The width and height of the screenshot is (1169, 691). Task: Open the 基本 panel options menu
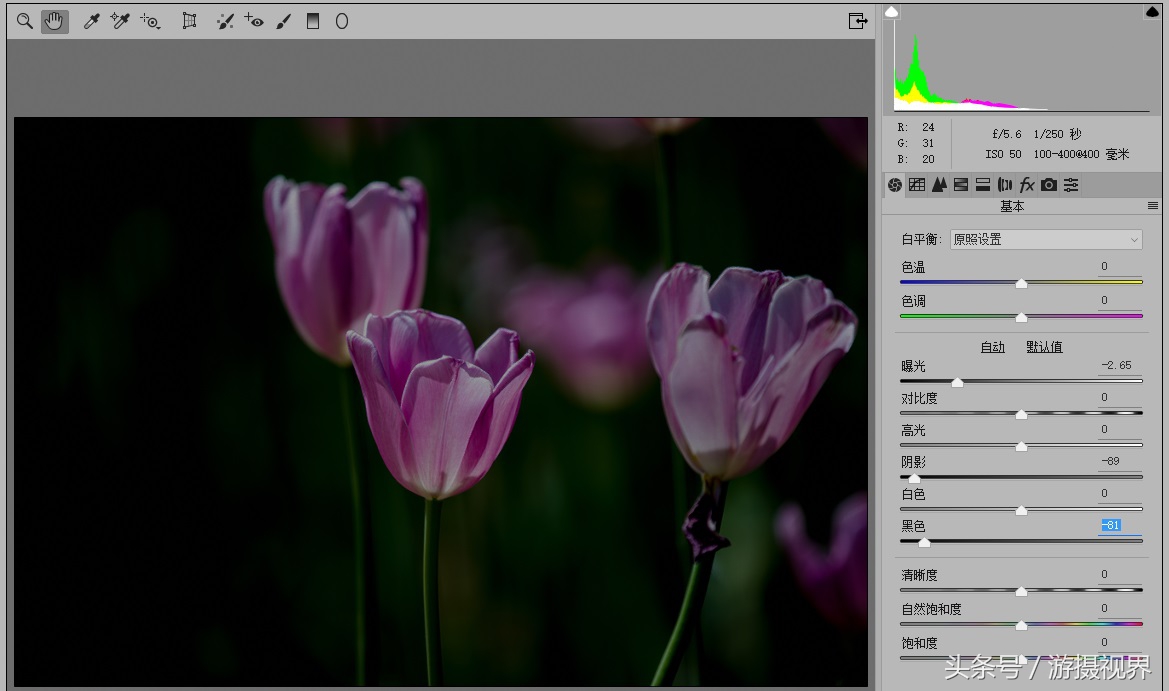(1152, 206)
